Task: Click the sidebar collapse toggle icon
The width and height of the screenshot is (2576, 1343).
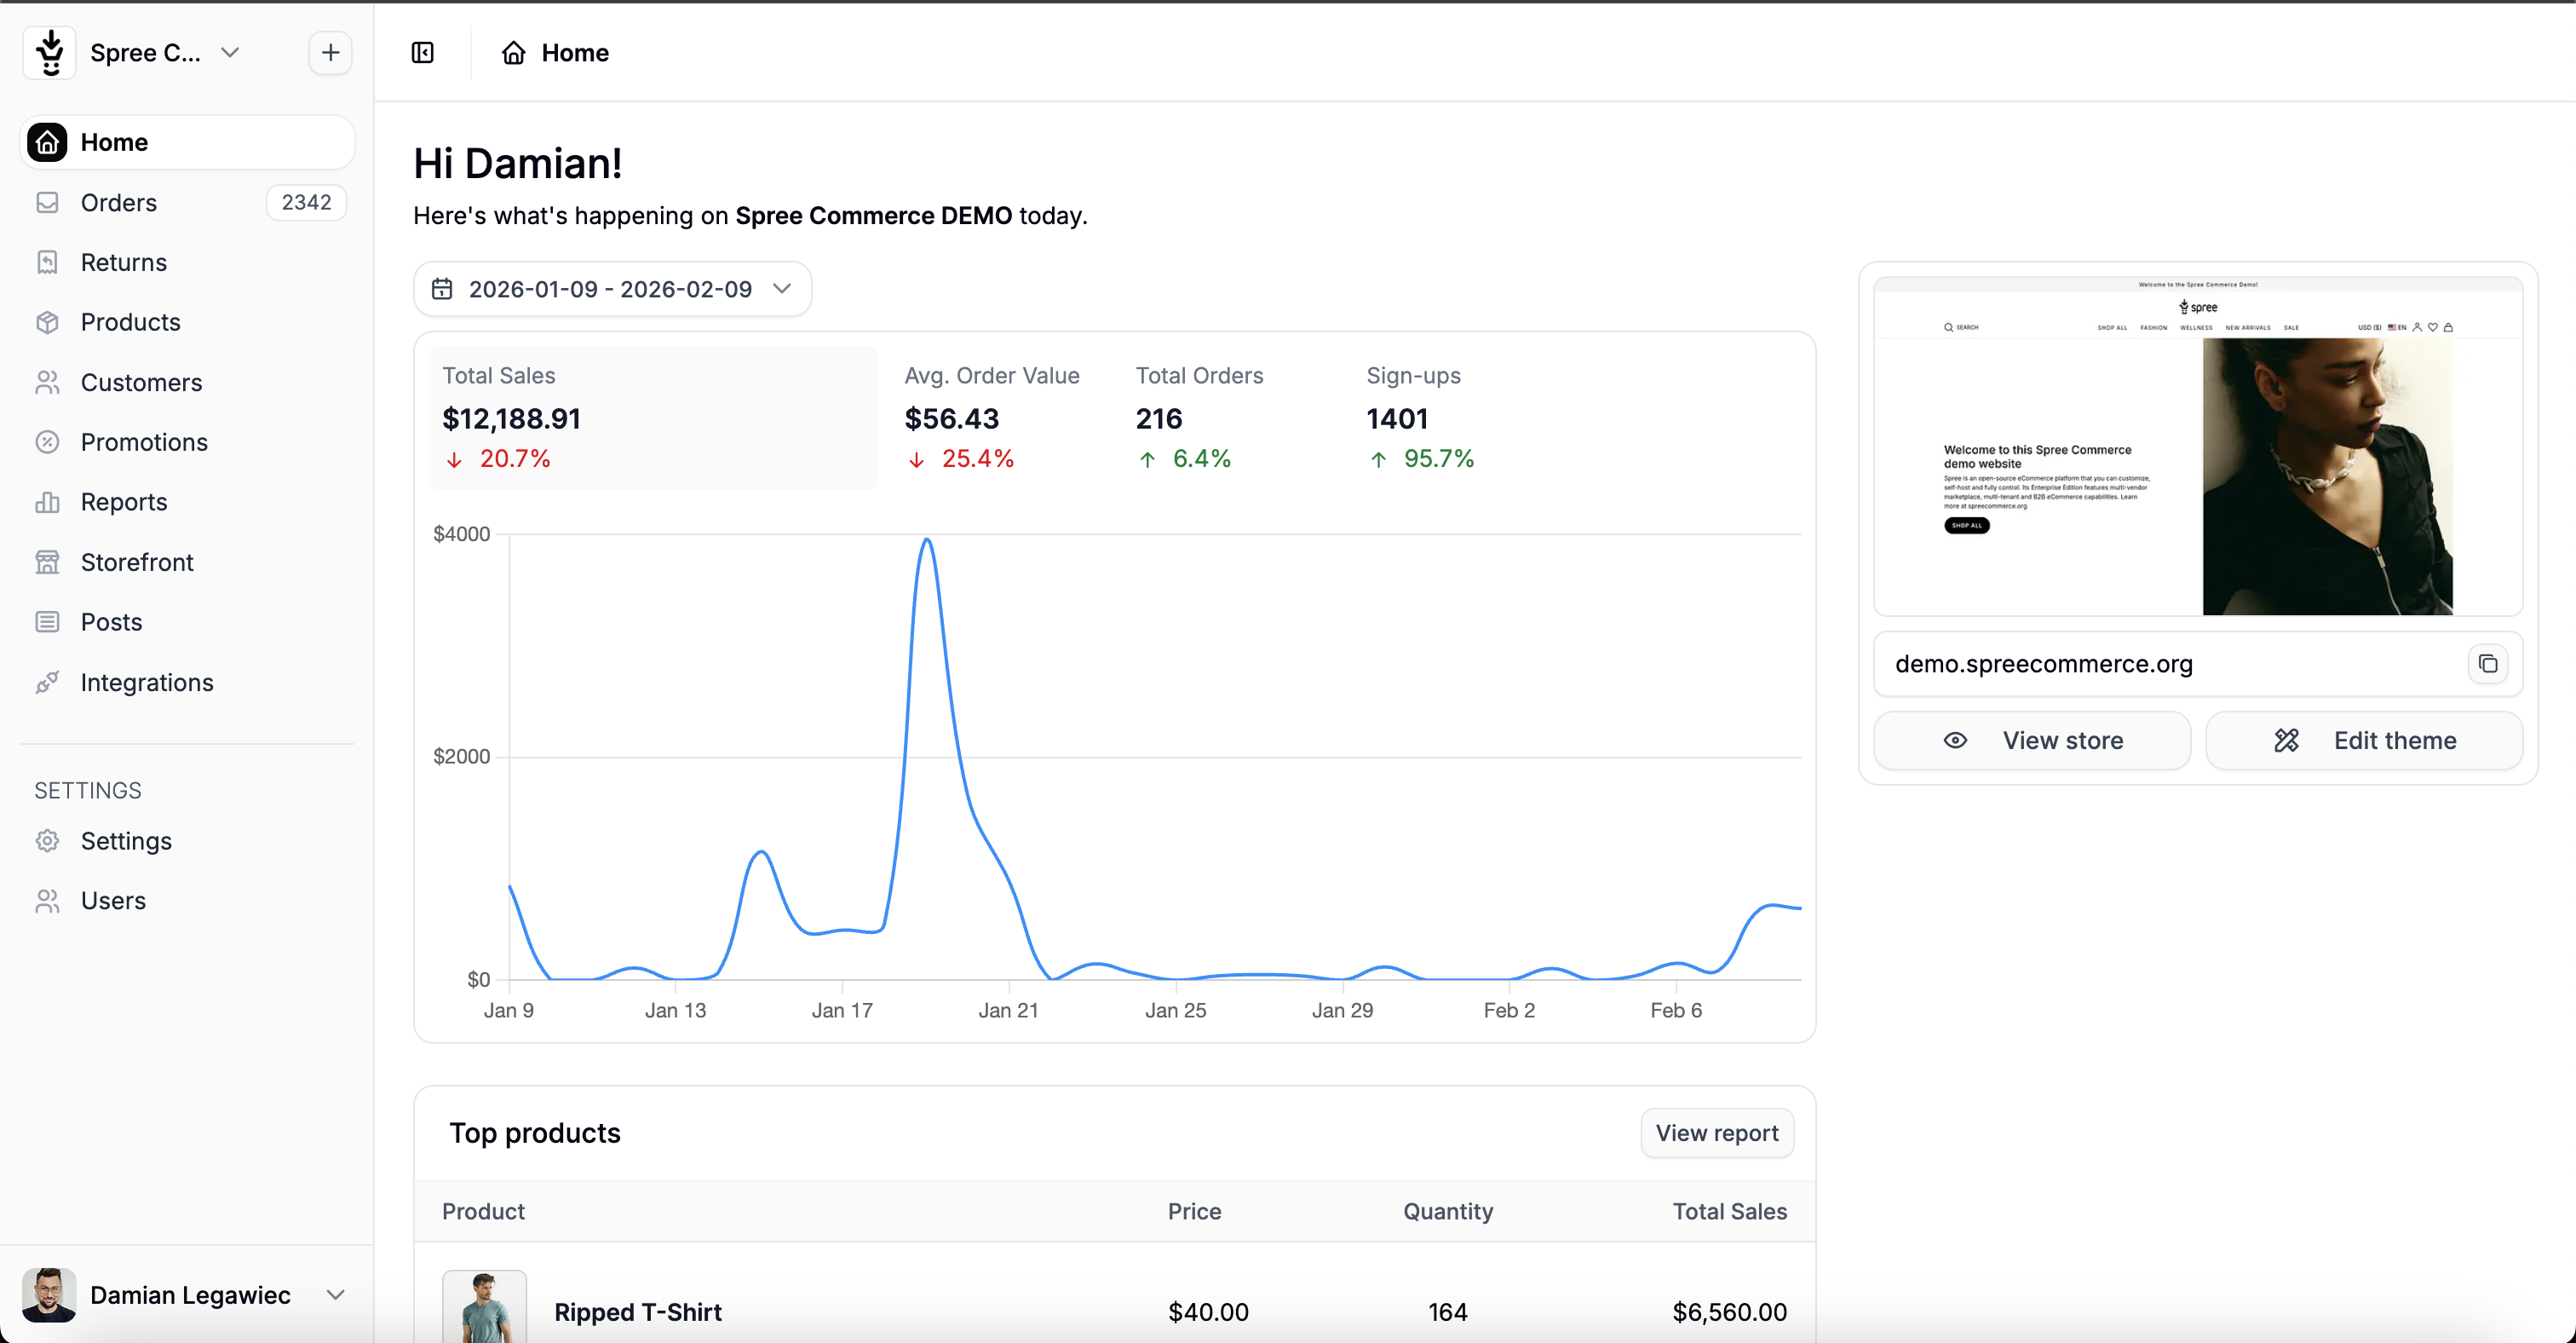Action: 423,53
